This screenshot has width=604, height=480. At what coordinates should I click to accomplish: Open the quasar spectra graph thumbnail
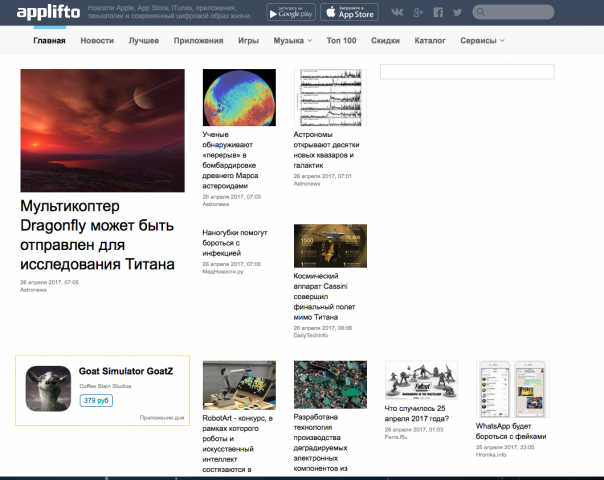click(330, 97)
